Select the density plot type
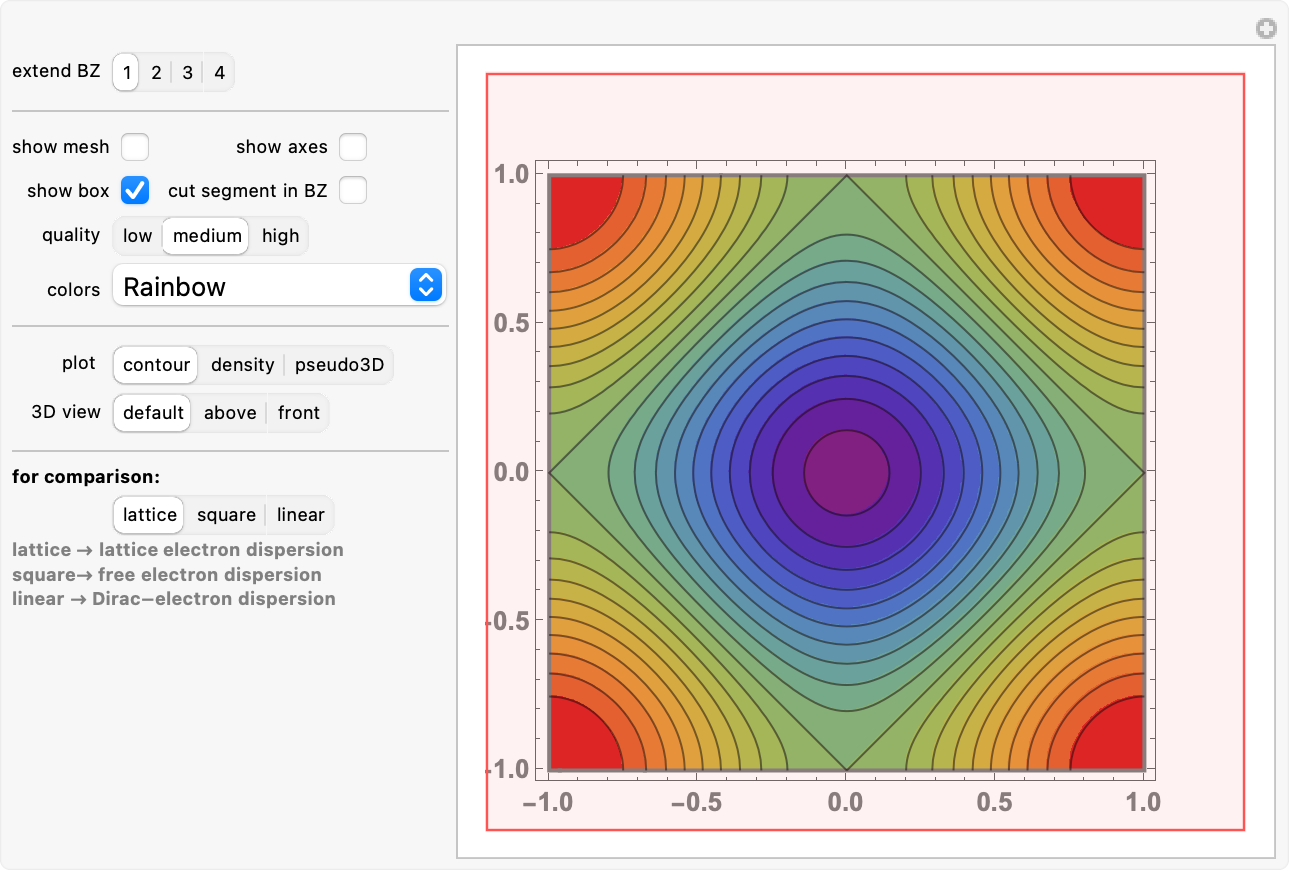This screenshot has width=1289, height=872. [242, 365]
